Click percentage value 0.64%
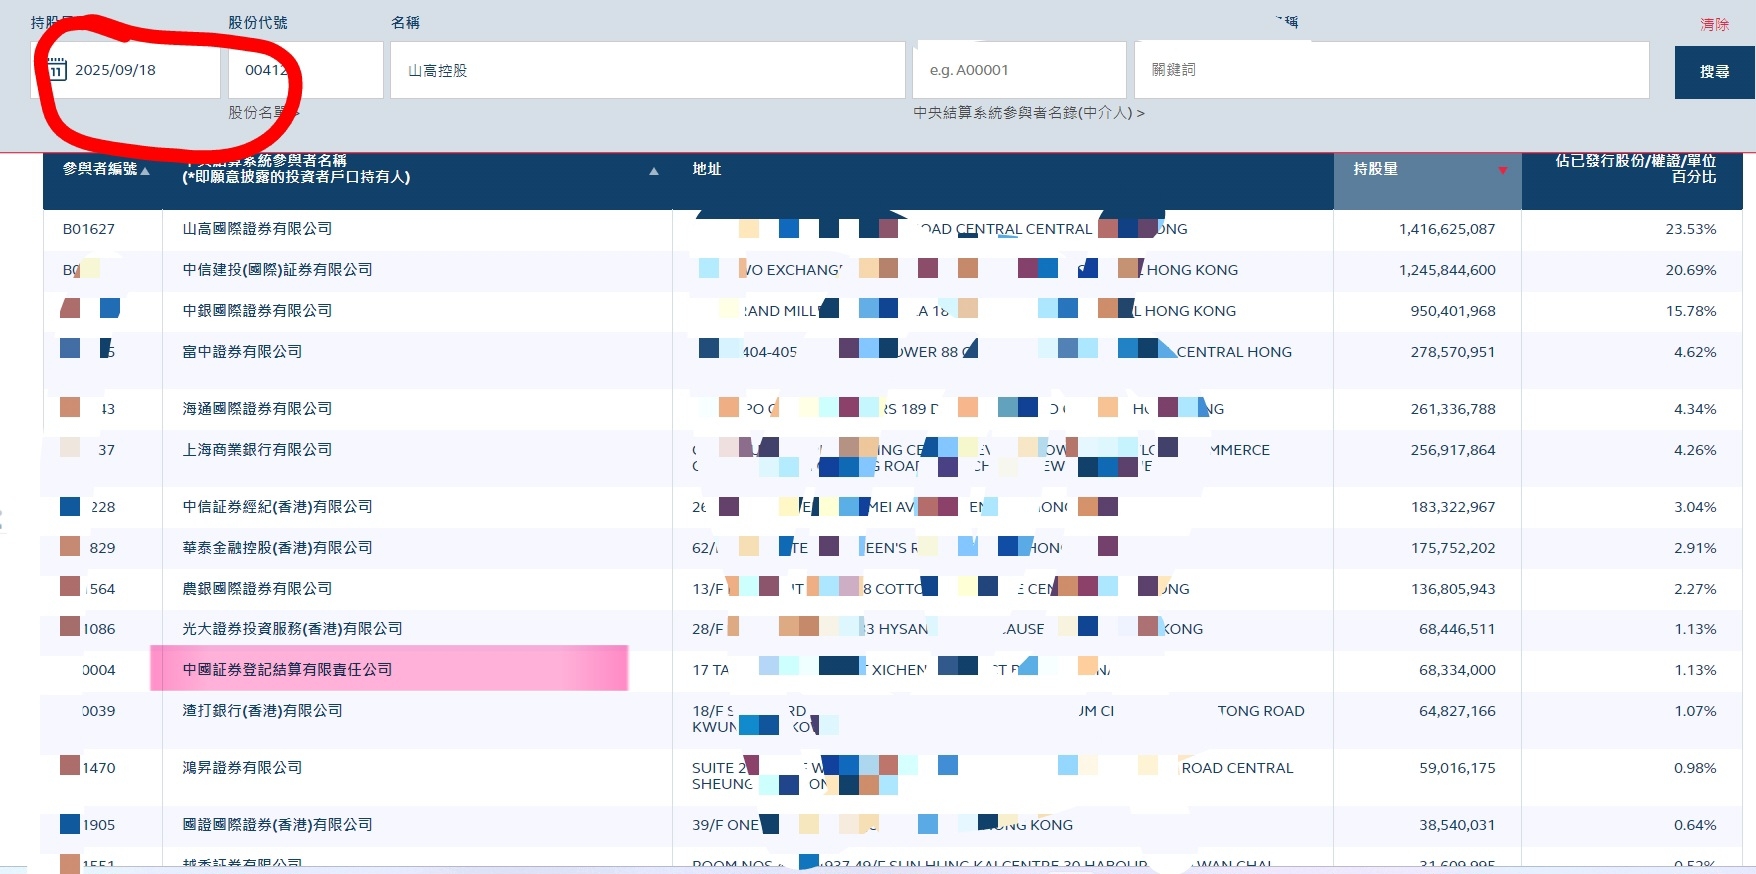 pyautogui.click(x=1695, y=825)
